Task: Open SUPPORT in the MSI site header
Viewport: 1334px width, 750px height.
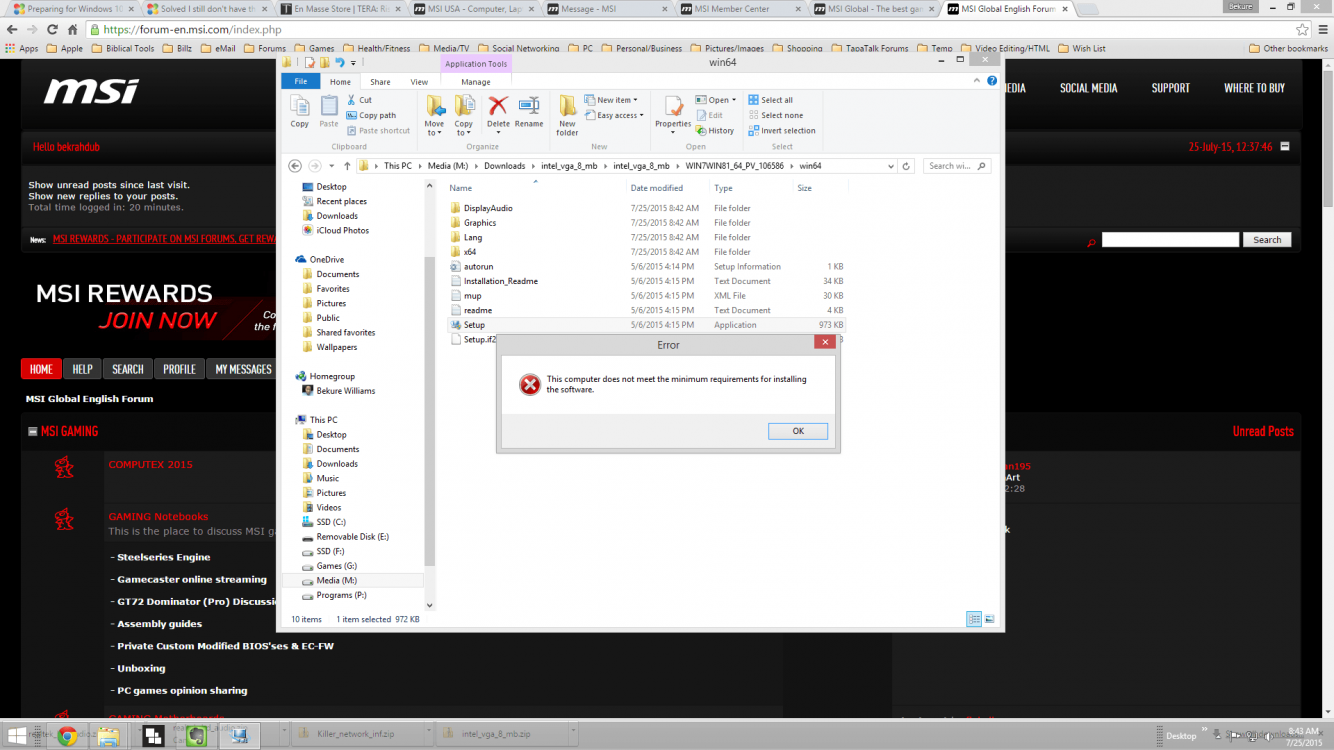Action: (x=1170, y=88)
